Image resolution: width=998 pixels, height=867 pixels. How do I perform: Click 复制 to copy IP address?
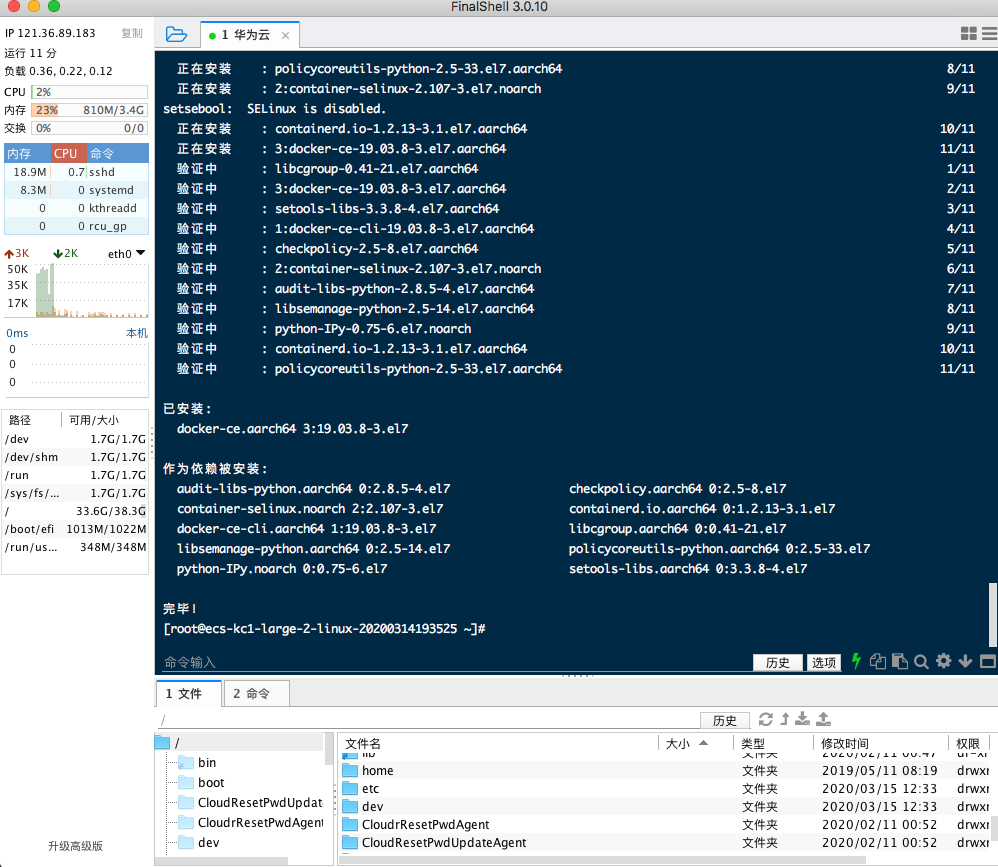click(132, 33)
